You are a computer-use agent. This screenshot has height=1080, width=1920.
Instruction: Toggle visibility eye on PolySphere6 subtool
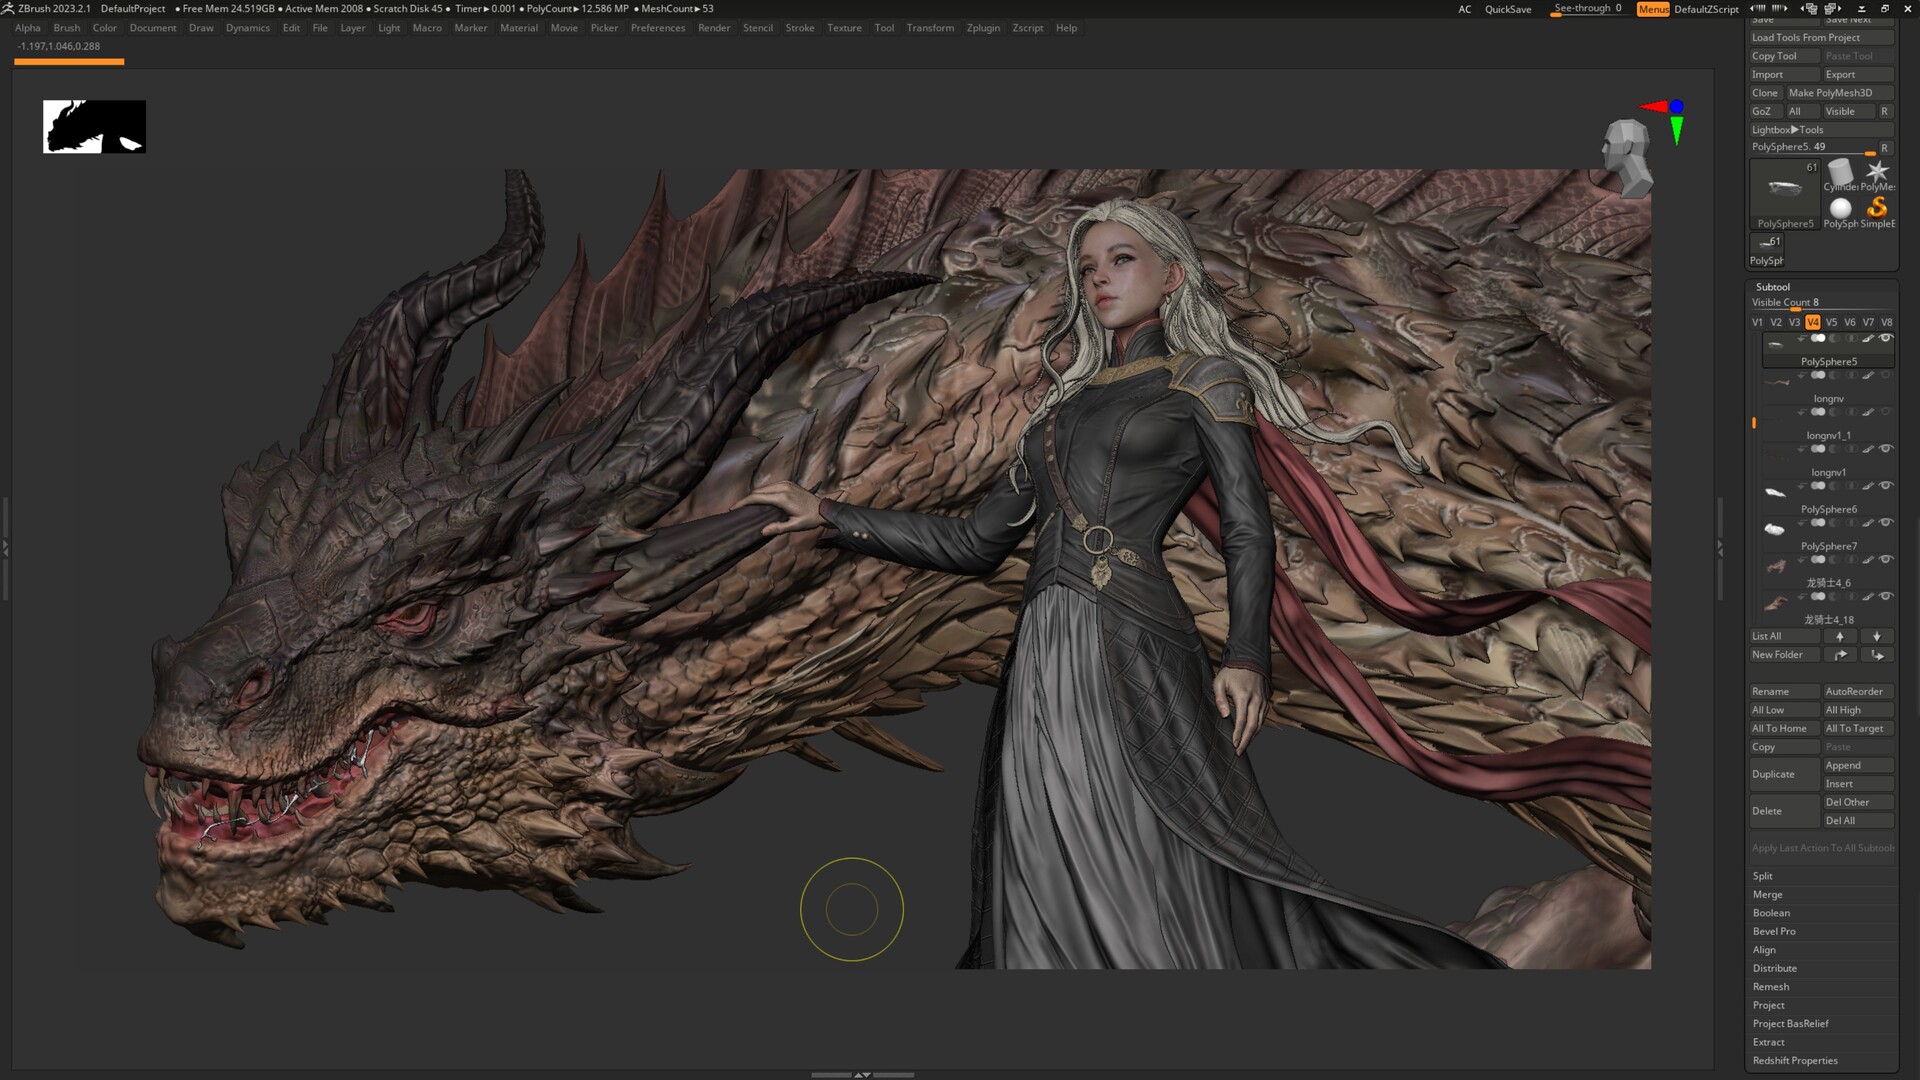1885,485
